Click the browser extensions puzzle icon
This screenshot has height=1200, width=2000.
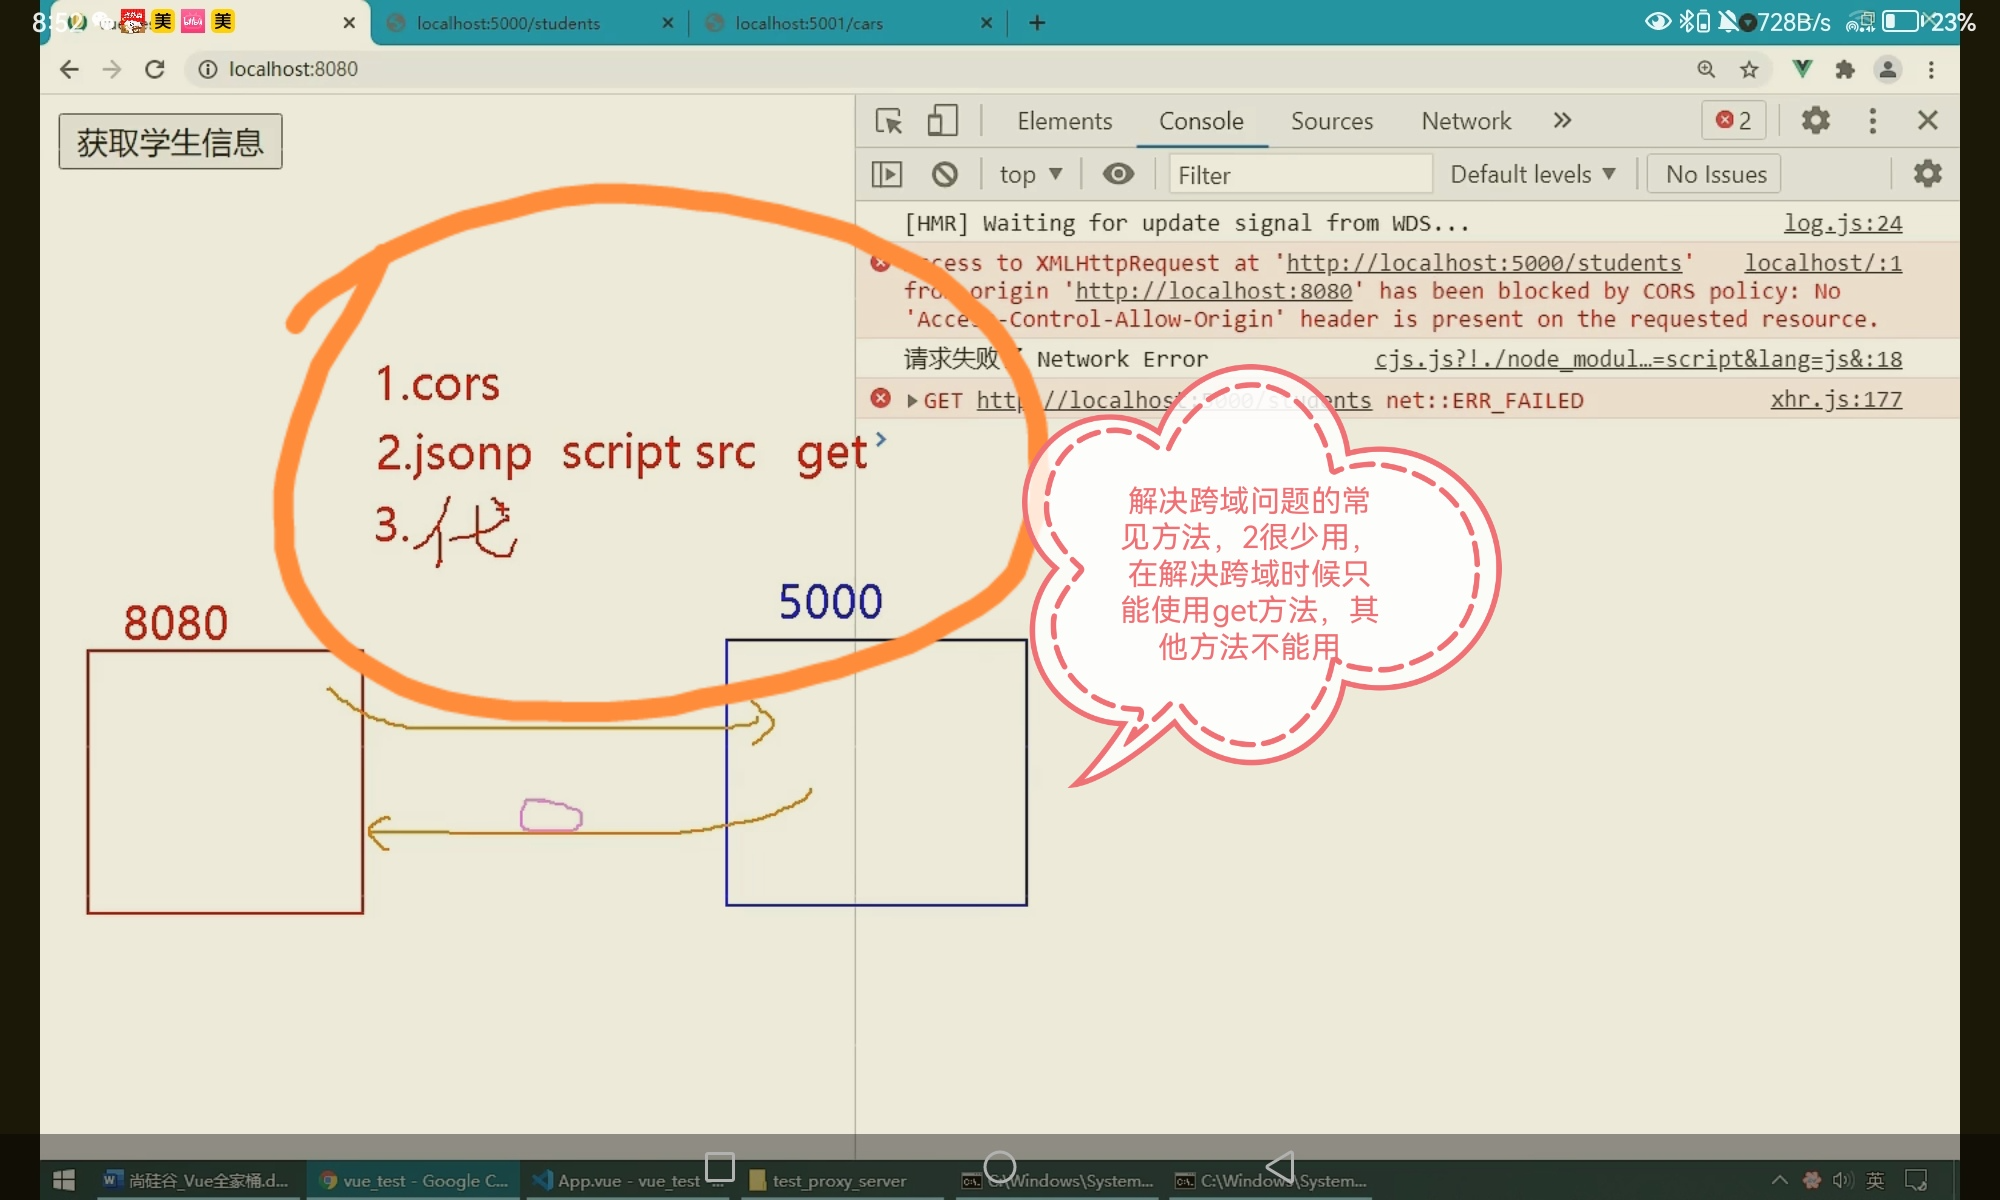pyautogui.click(x=1845, y=69)
